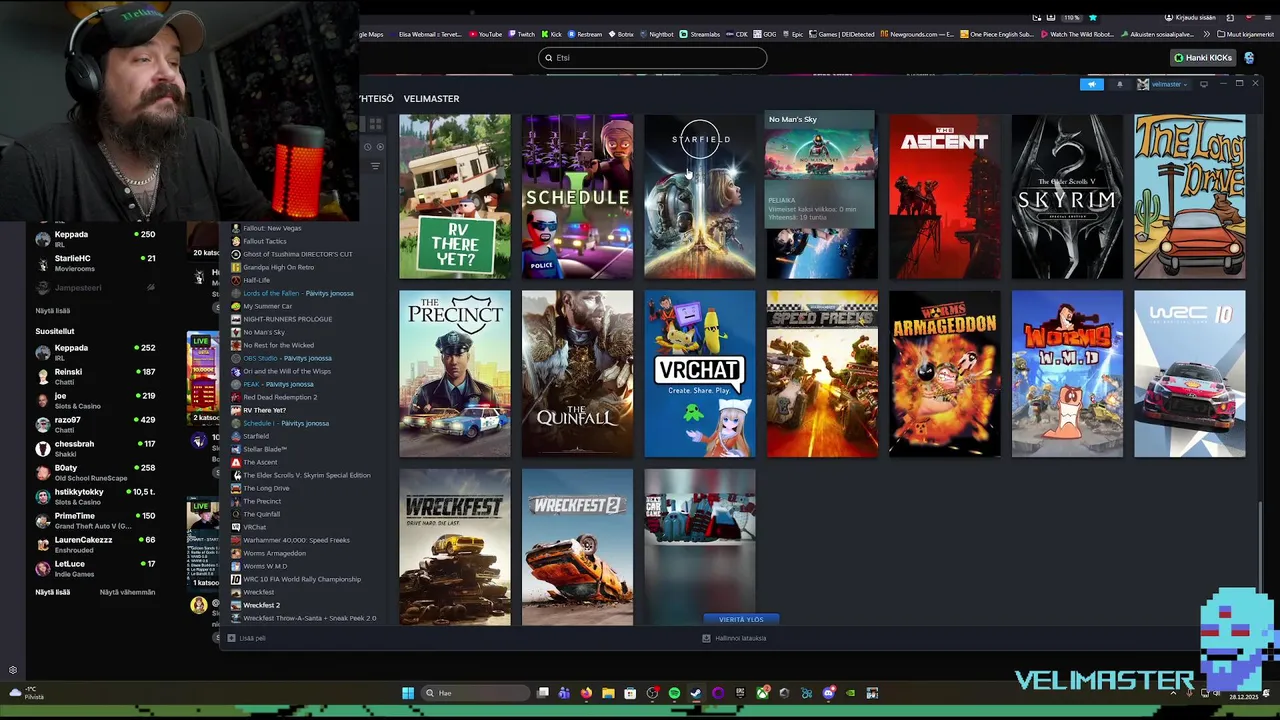The height and width of the screenshot is (720, 1280).
Task: Open the Twitch bookmark
Action: click(x=521, y=34)
